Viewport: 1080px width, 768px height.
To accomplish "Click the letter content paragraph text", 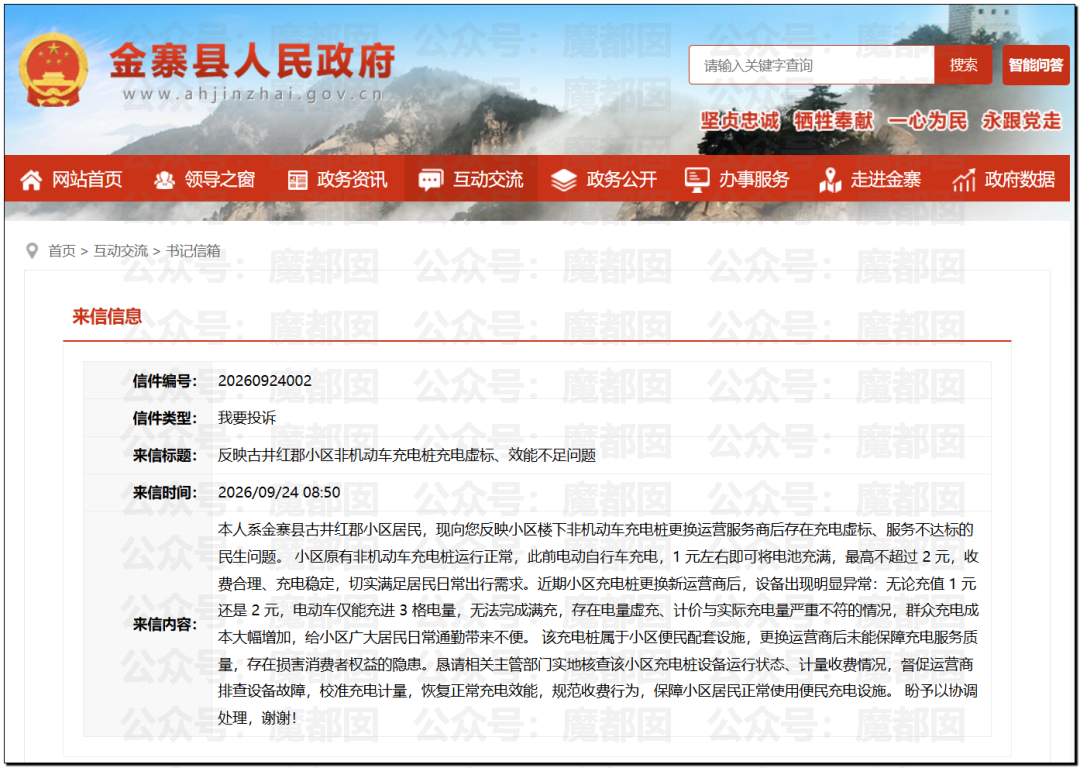I will click(598, 624).
